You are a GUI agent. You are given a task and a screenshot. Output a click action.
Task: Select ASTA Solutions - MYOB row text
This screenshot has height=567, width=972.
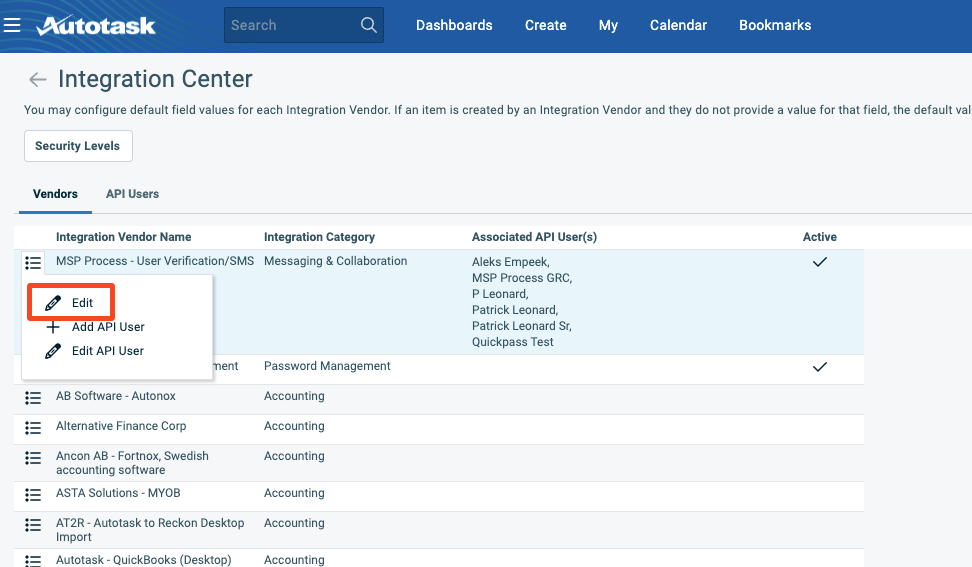(x=118, y=493)
